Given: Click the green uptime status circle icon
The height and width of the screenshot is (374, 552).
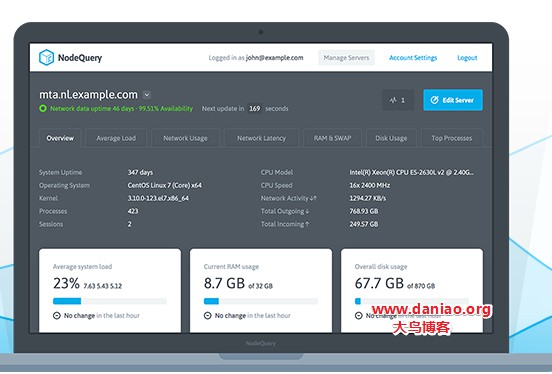Looking at the screenshot, I should 43,108.
